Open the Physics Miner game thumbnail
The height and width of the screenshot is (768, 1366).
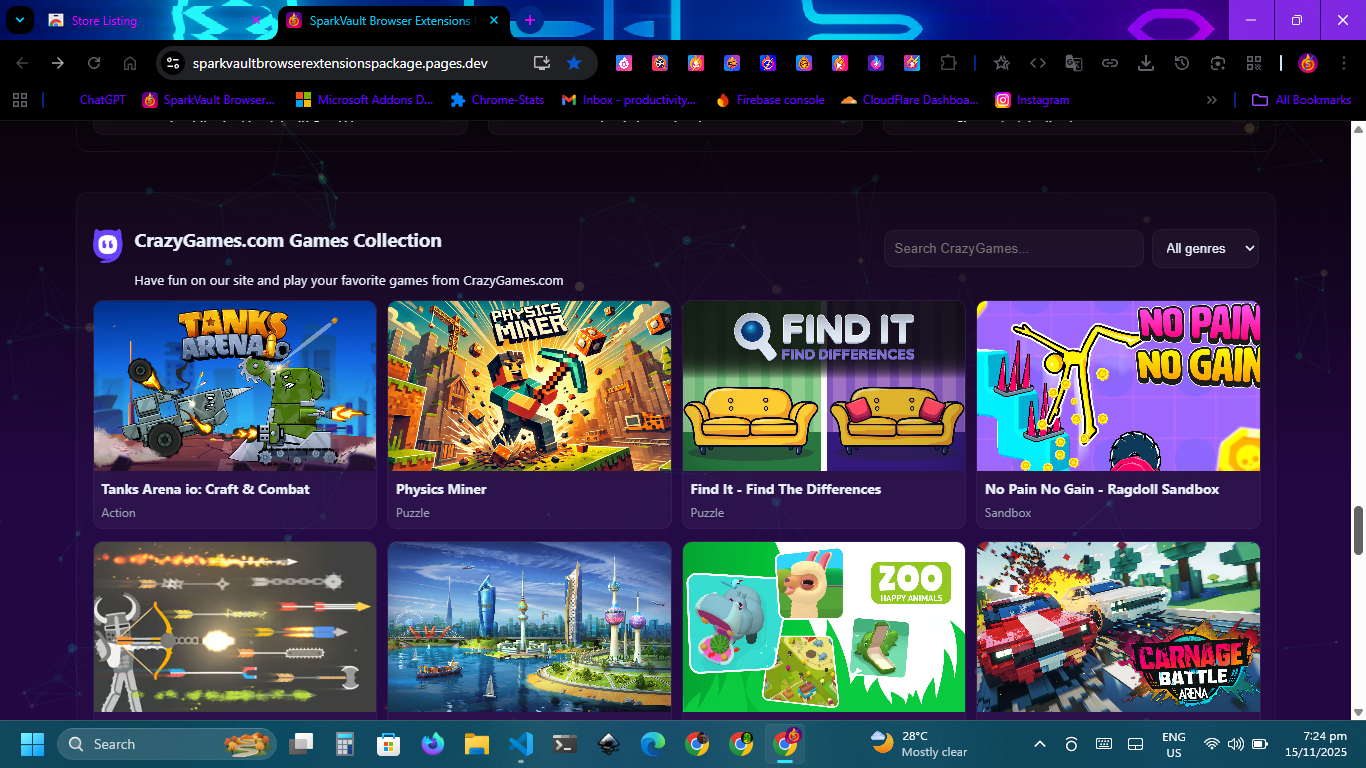click(529, 386)
